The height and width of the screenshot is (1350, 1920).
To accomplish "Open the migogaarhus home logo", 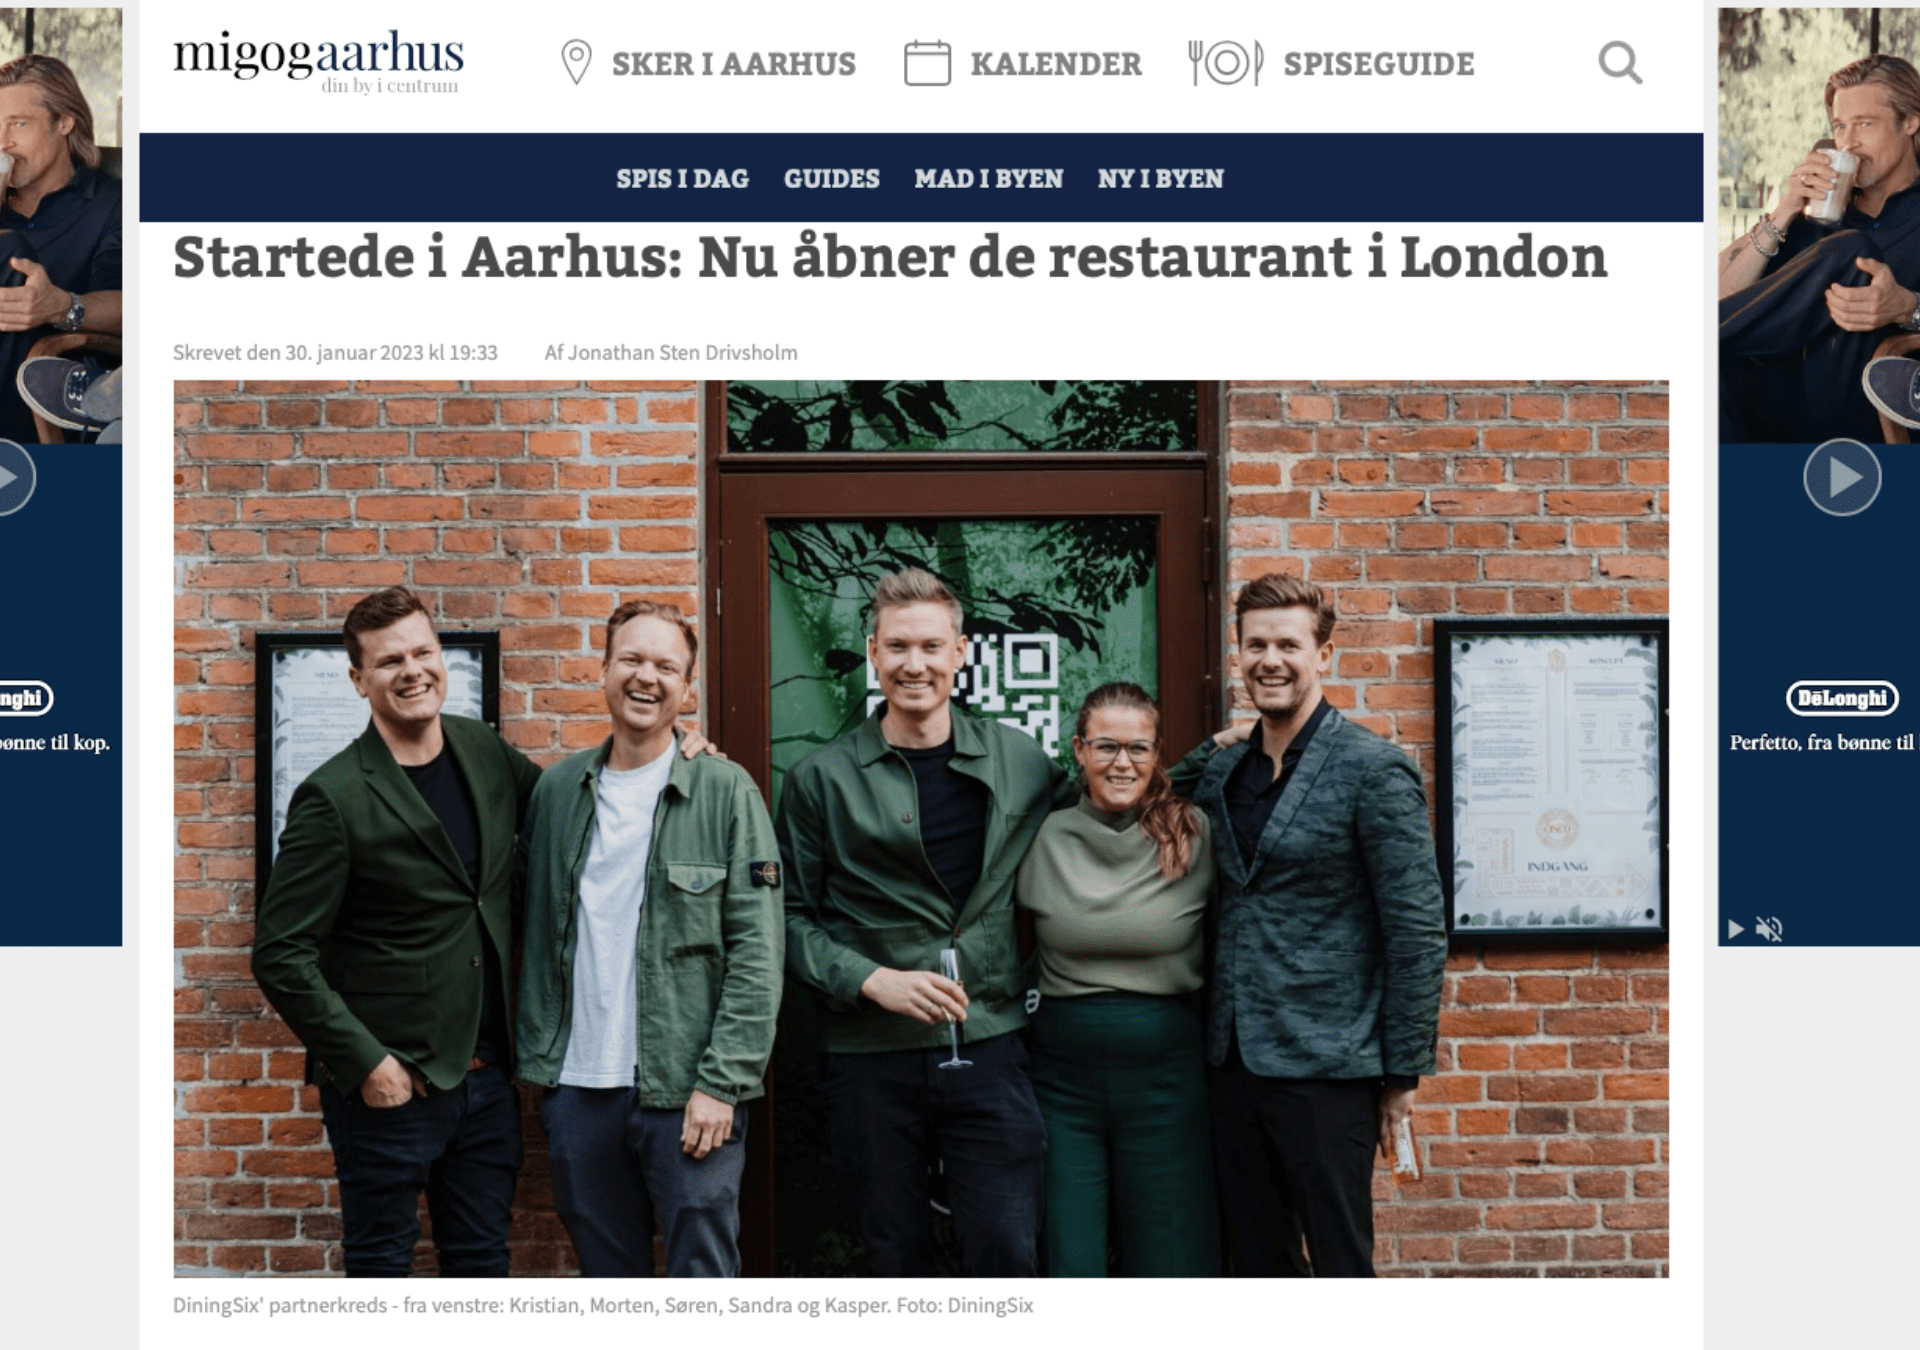I will click(318, 61).
